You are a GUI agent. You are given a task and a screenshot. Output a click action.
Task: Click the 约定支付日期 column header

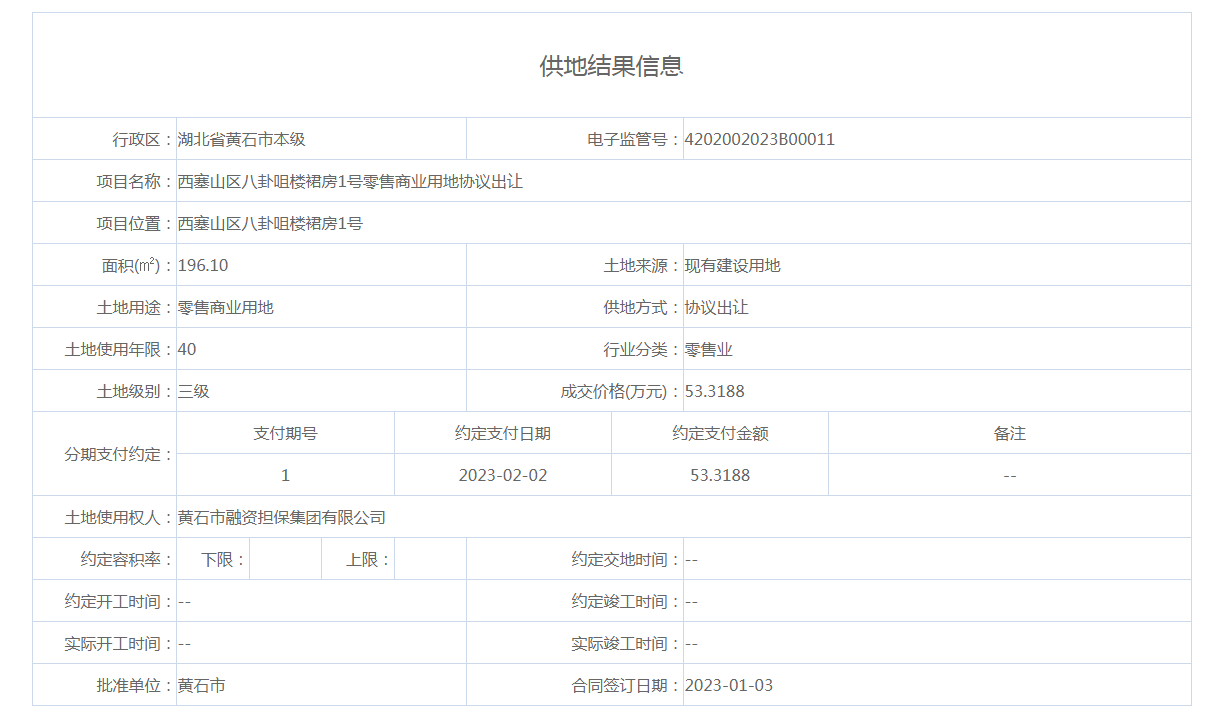click(x=502, y=433)
